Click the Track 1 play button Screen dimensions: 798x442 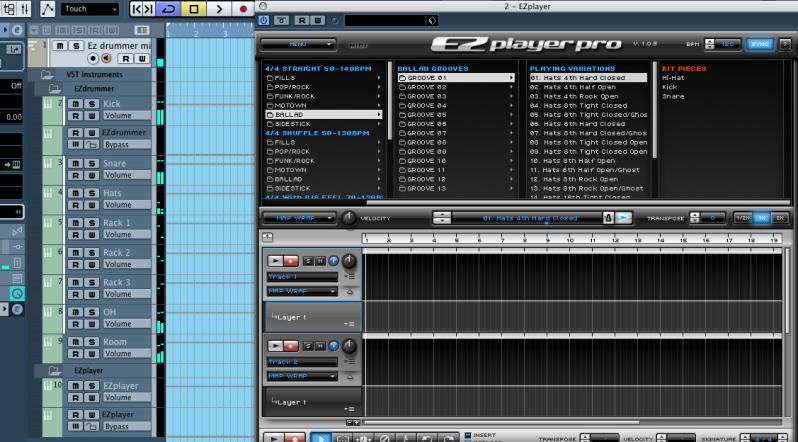click(275, 261)
